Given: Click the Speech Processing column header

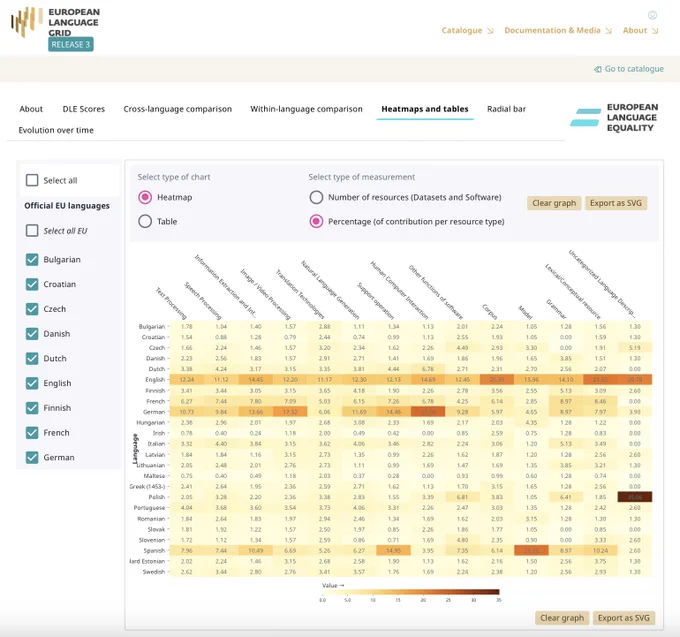Looking at the screenshot, I should click(x=203, y=301).
